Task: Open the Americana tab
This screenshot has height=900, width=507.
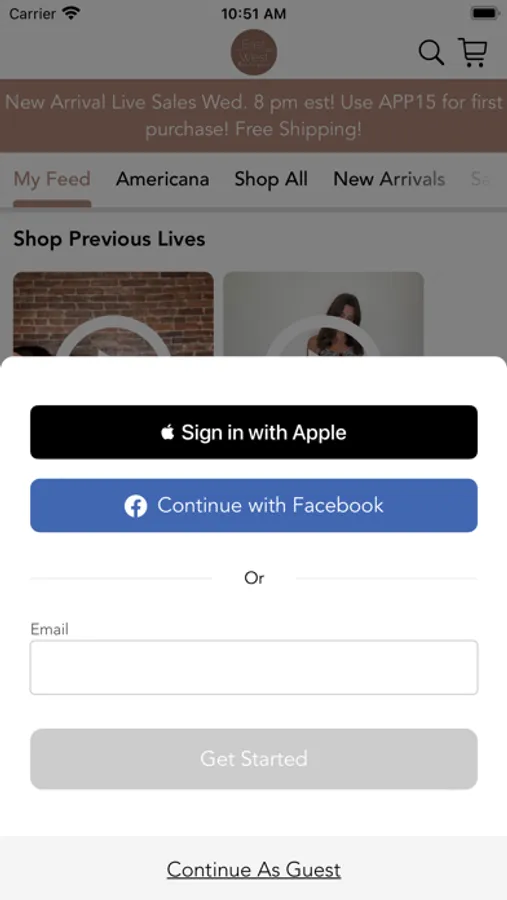Action: [x=162, y=179]
